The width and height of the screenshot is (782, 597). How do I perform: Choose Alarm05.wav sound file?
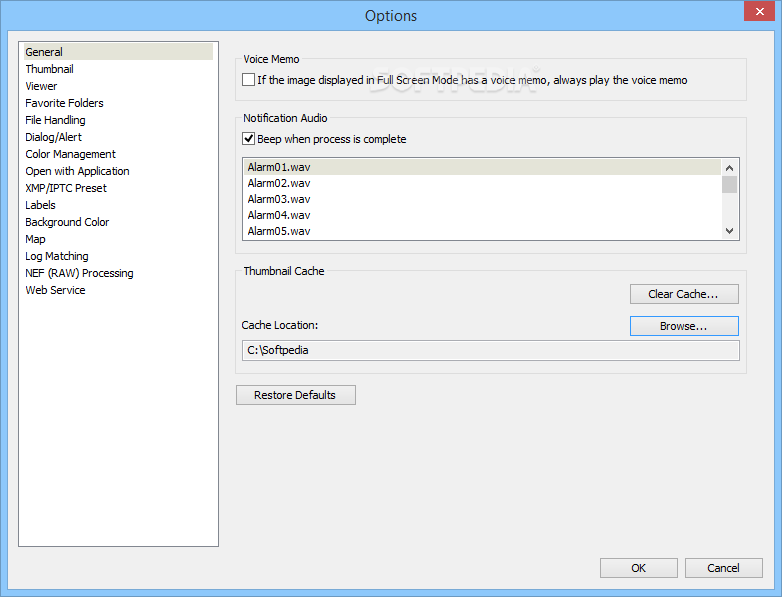[x=482, y=231]
